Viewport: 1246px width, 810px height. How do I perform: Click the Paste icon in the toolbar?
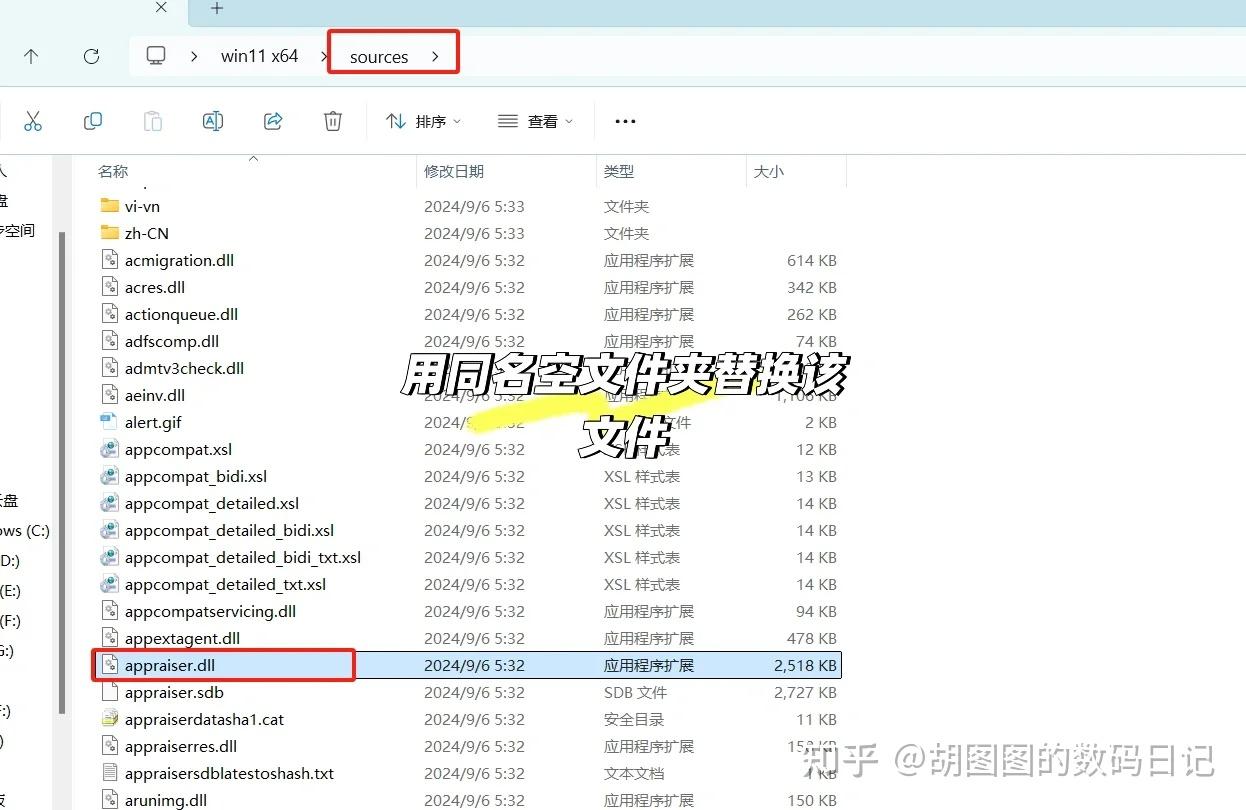click(152, 120)
